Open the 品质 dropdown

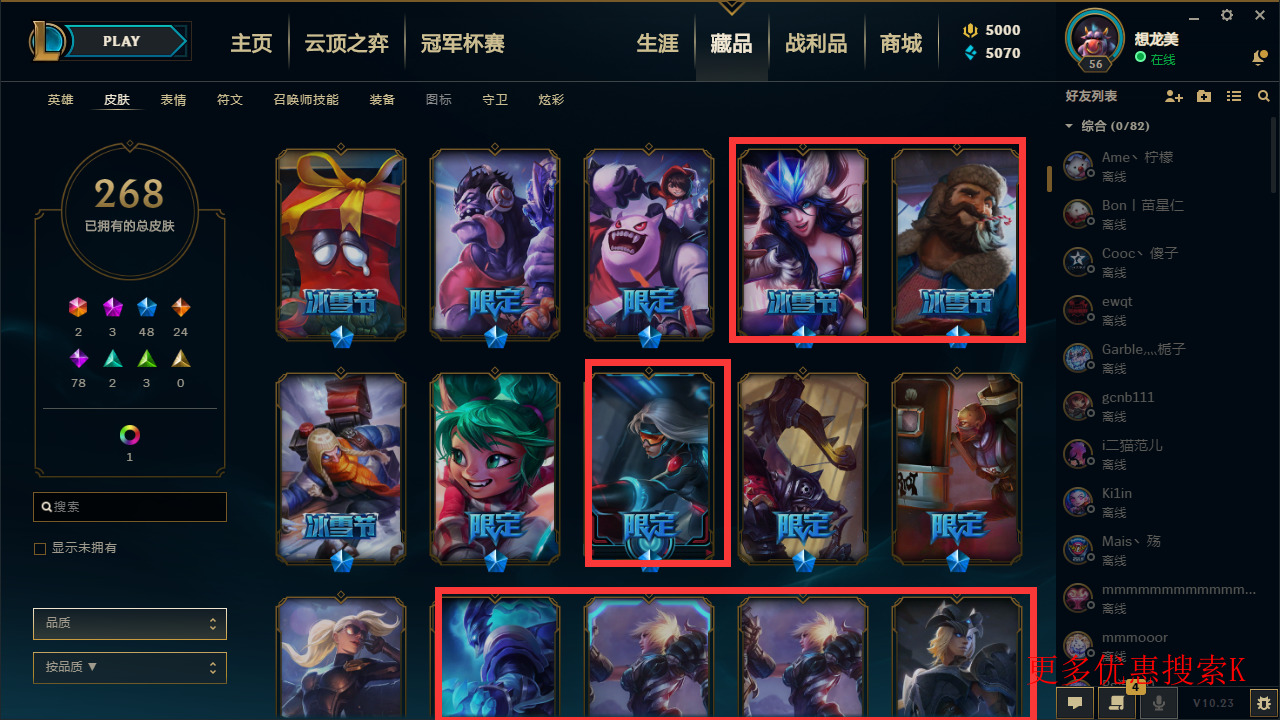click(x=130, y=623)
